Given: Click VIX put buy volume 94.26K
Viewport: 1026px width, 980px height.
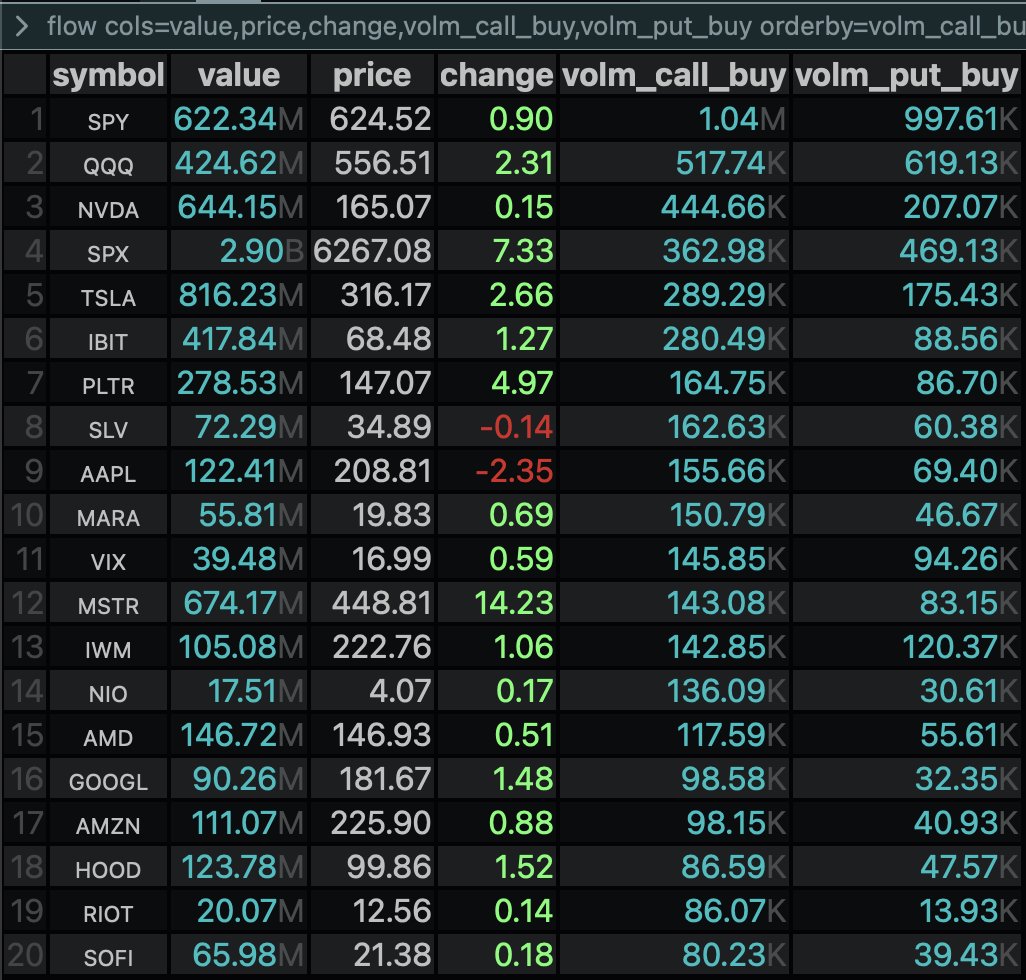Looking at the screenshot, I should click(966, 559).
